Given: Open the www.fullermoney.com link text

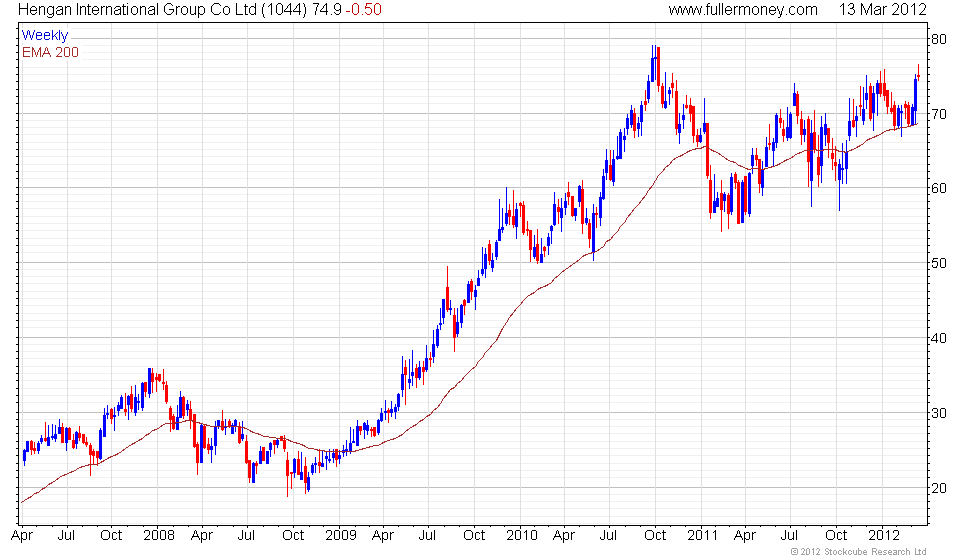Looking at the screenshot, I should pyautogui.click(x=743, y=9).
